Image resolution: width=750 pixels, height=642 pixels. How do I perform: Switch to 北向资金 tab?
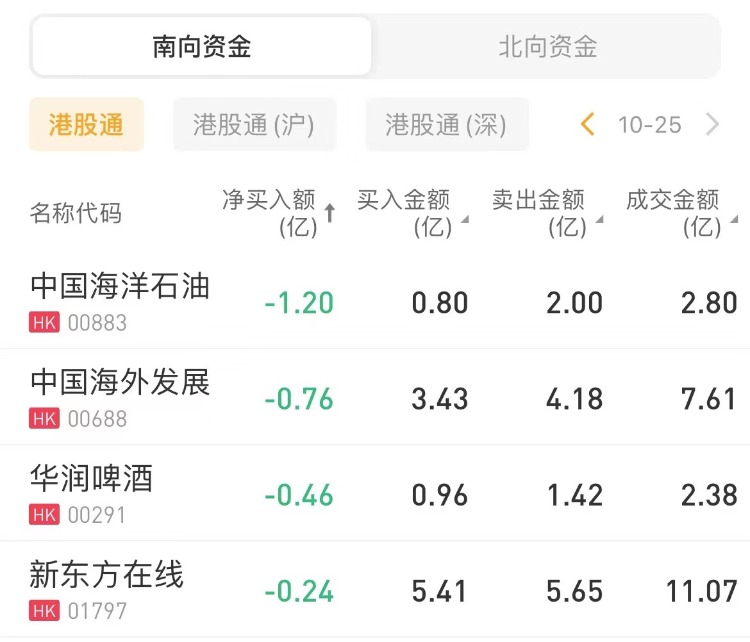(x=547, y=47)
